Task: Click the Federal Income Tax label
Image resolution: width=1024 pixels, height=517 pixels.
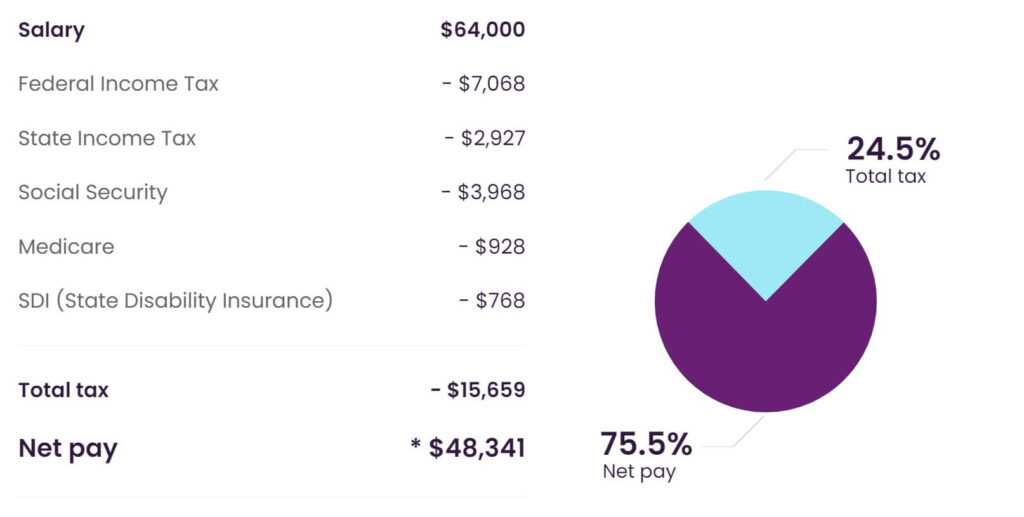Action: tap(118, 84)
